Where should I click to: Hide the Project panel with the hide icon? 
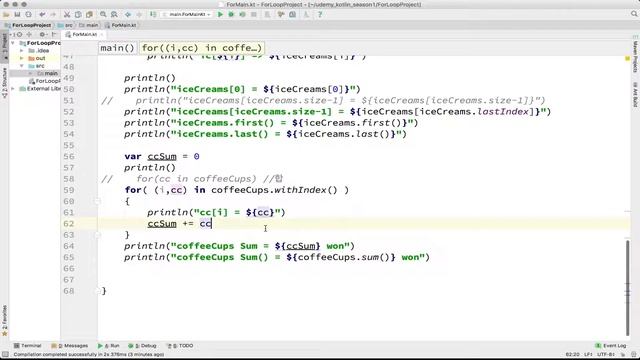pyautogui.click(x=54, y=35)
